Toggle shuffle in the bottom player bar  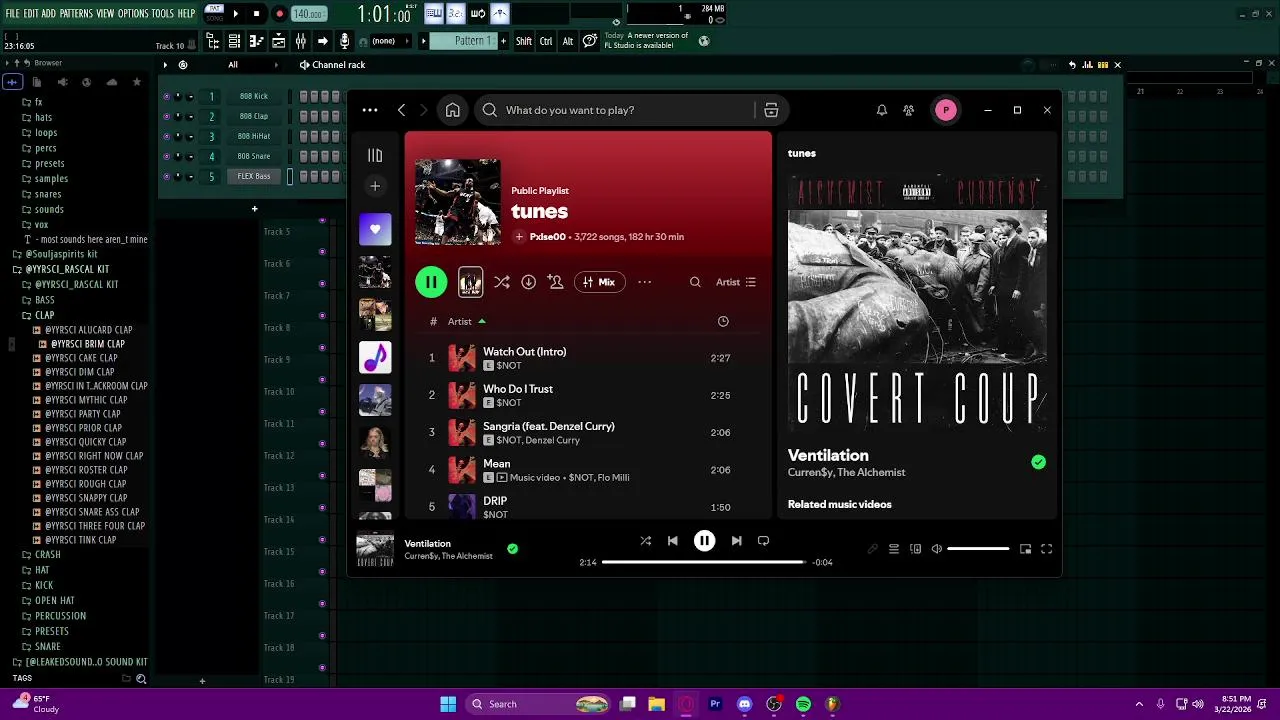(x=646, y=541)
